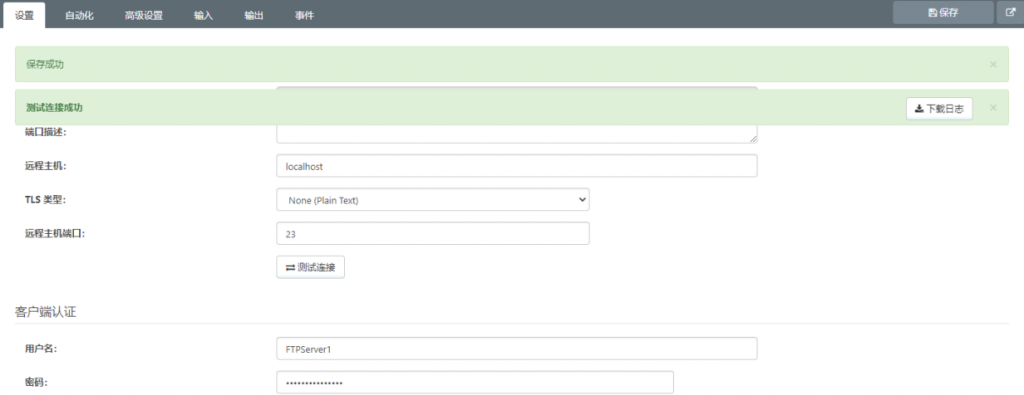View the 事件 tab
1024x395 pixels.
(304, 16)
